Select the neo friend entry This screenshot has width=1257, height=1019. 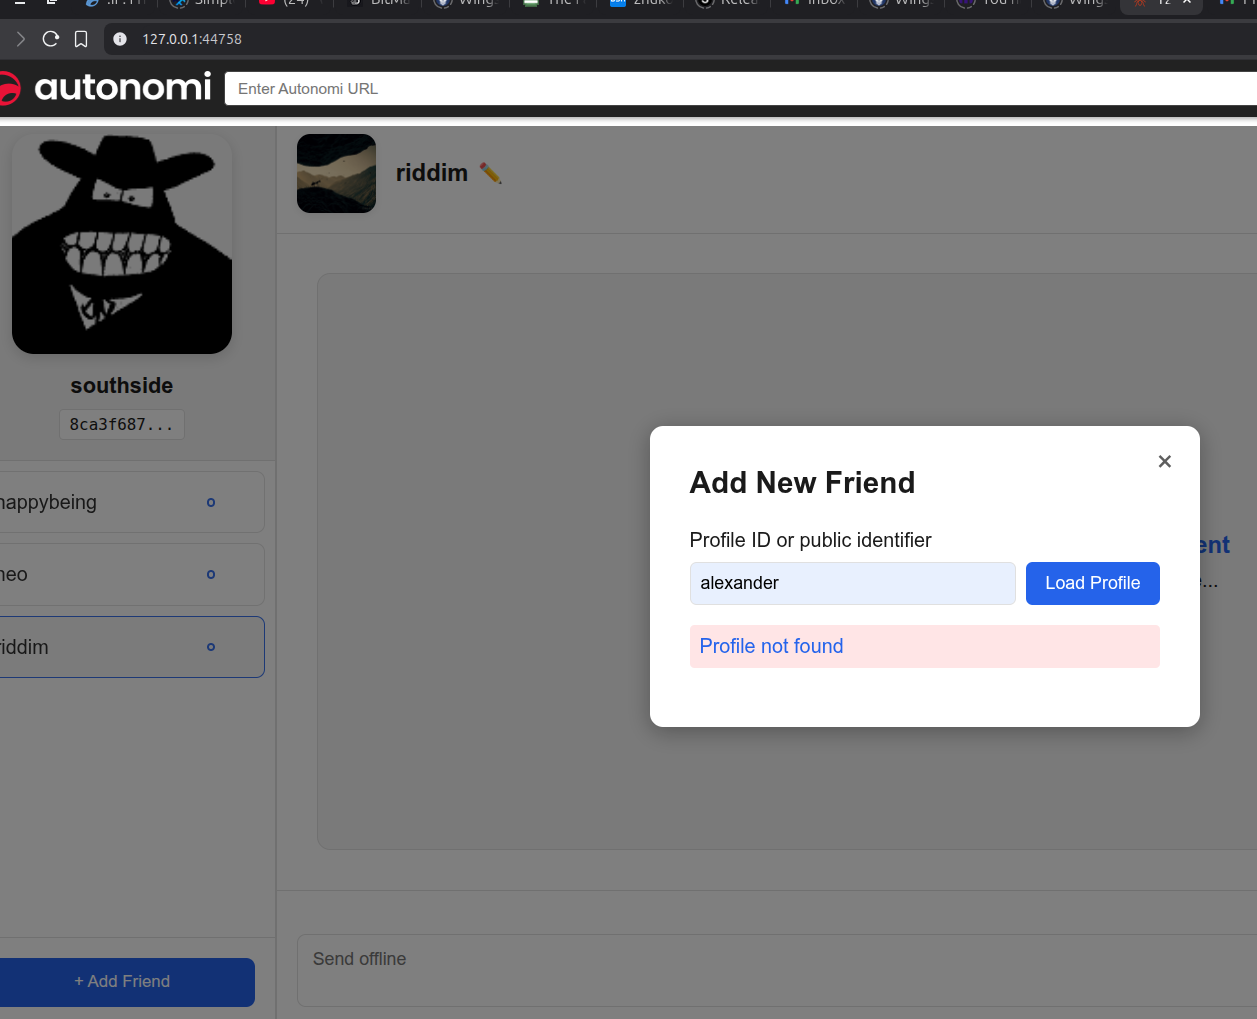pyautogui.click(x=130, y=574)
